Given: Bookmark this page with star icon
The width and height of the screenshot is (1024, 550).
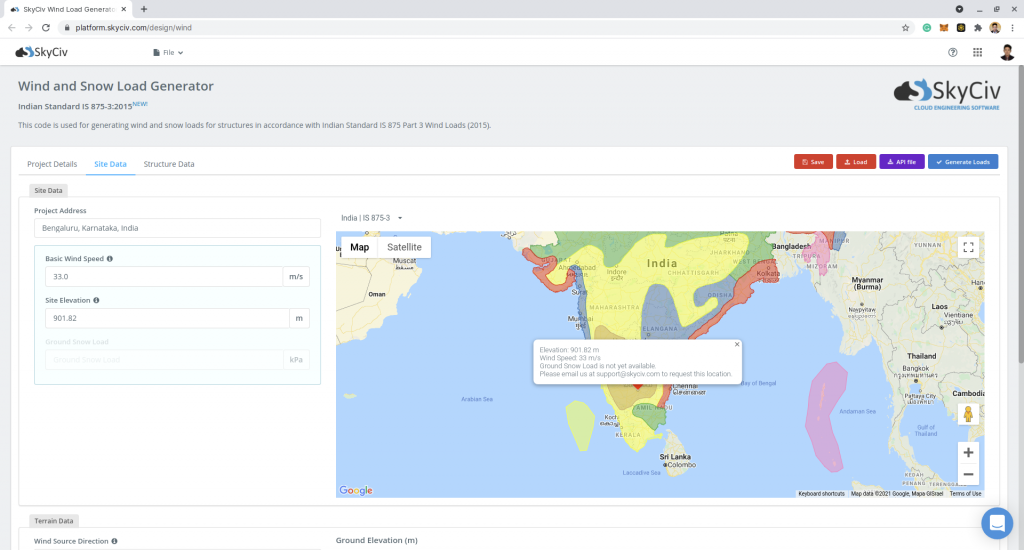Looking at the screenshot, I should click(x=905, y=27).
